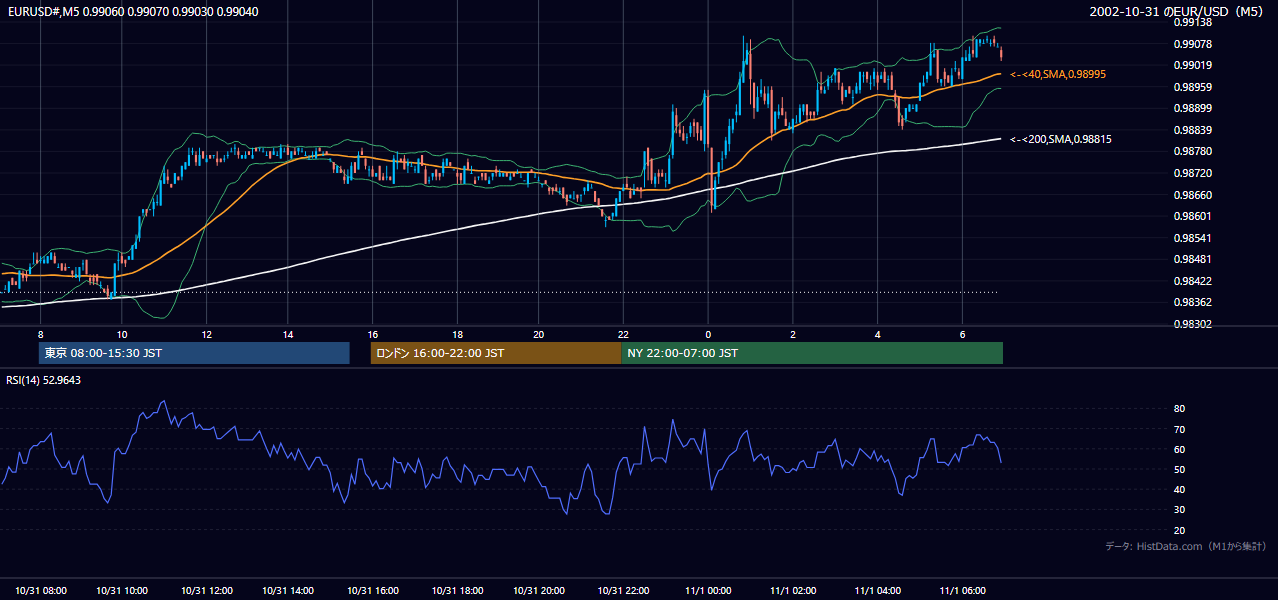Click the bottom time label 10/31 08:00
The width and height of the screenshot is (1278, 600).
(40, 591)
